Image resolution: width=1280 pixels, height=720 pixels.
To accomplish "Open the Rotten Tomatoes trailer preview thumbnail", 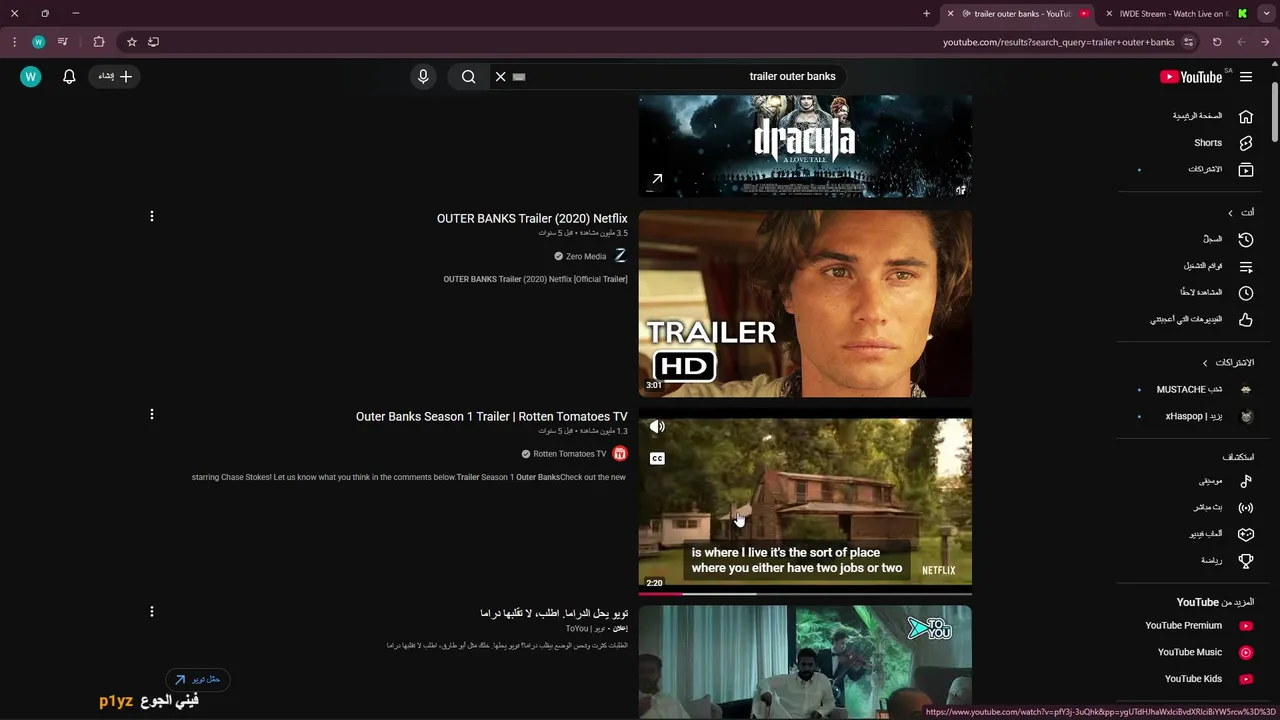I will pyautogui.click(x=805, y=501).
